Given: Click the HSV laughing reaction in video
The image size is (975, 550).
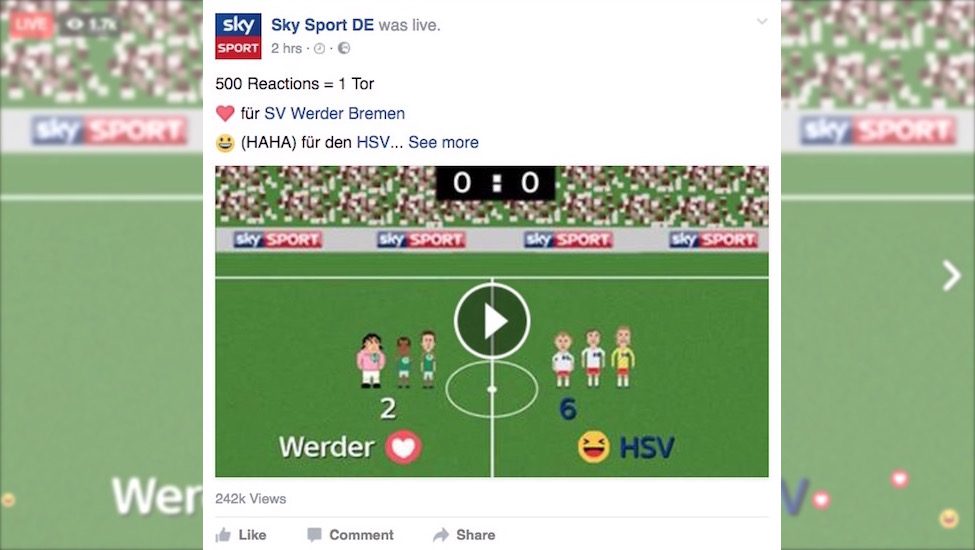Looking at the screenshot, I should click(x=593, y=447).
